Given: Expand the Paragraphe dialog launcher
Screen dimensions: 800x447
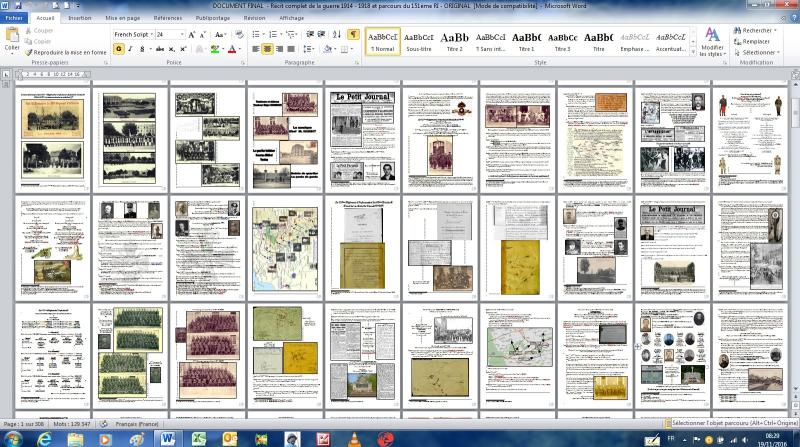Looking at the screenshot, I should pyautogui.click(x=357, y=63).
